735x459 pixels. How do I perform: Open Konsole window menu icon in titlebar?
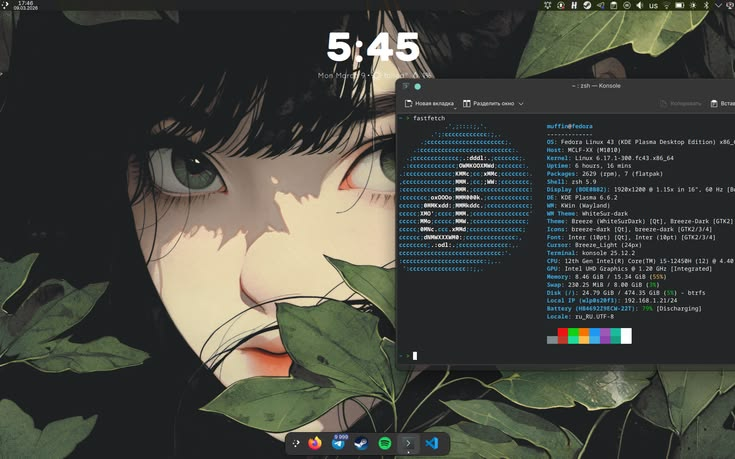tap(406, 86)
